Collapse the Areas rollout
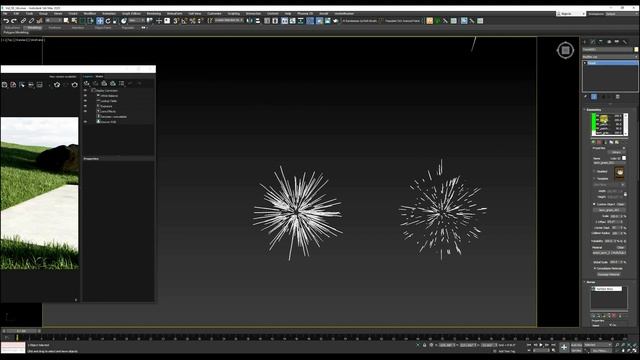The width and height of the screenshot is (640, 360). 591,282
